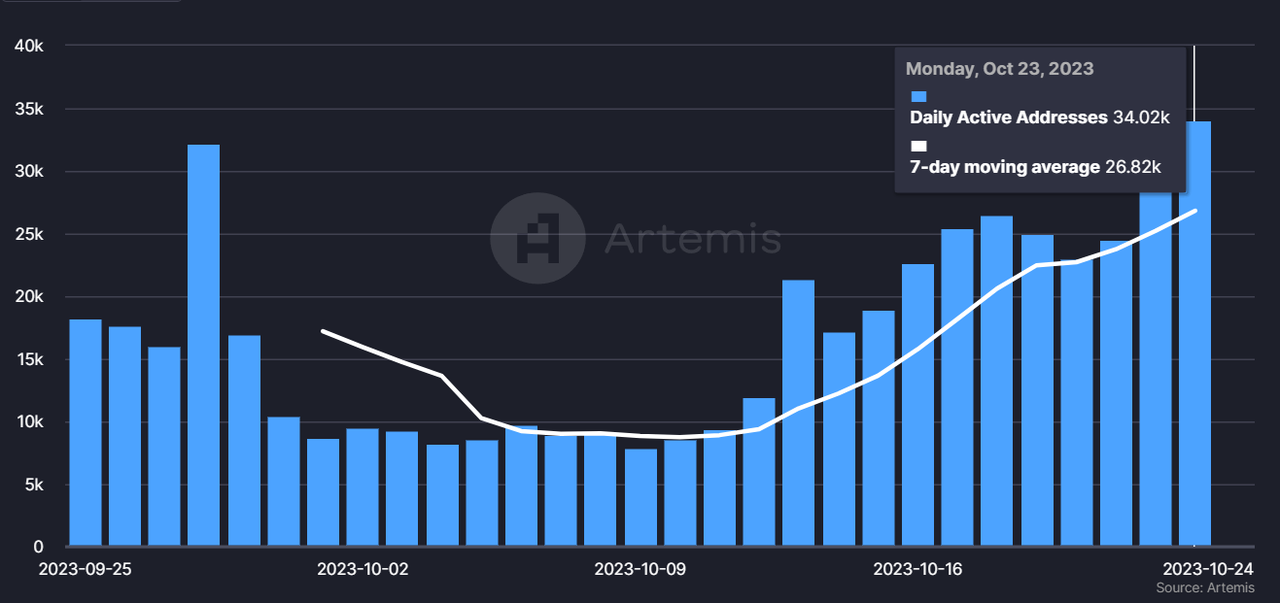Click the white 7-day moving average swatch

pos(919,146)
